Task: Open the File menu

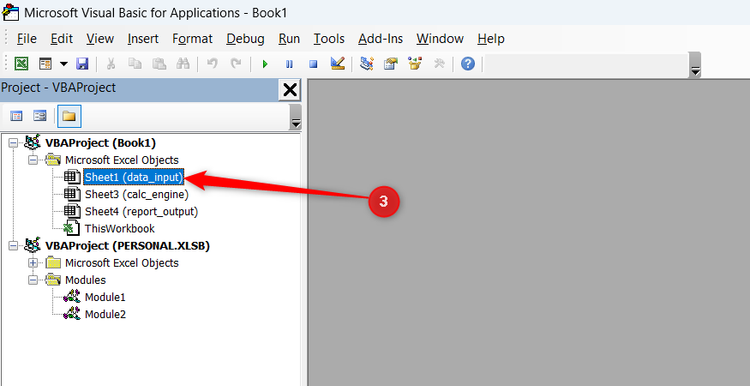Action: point(26,39)
